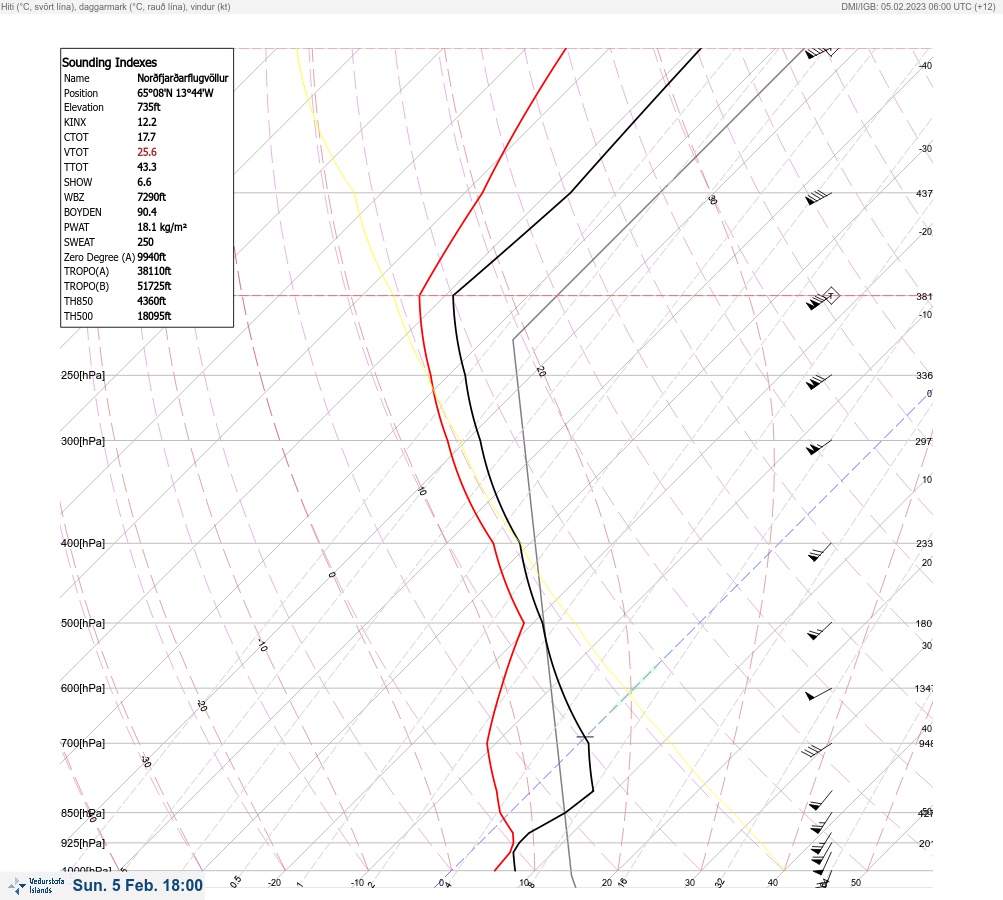Click the wind barb at 300 hPa level
The image size is (1003, 900).
[x=818, y=447]
